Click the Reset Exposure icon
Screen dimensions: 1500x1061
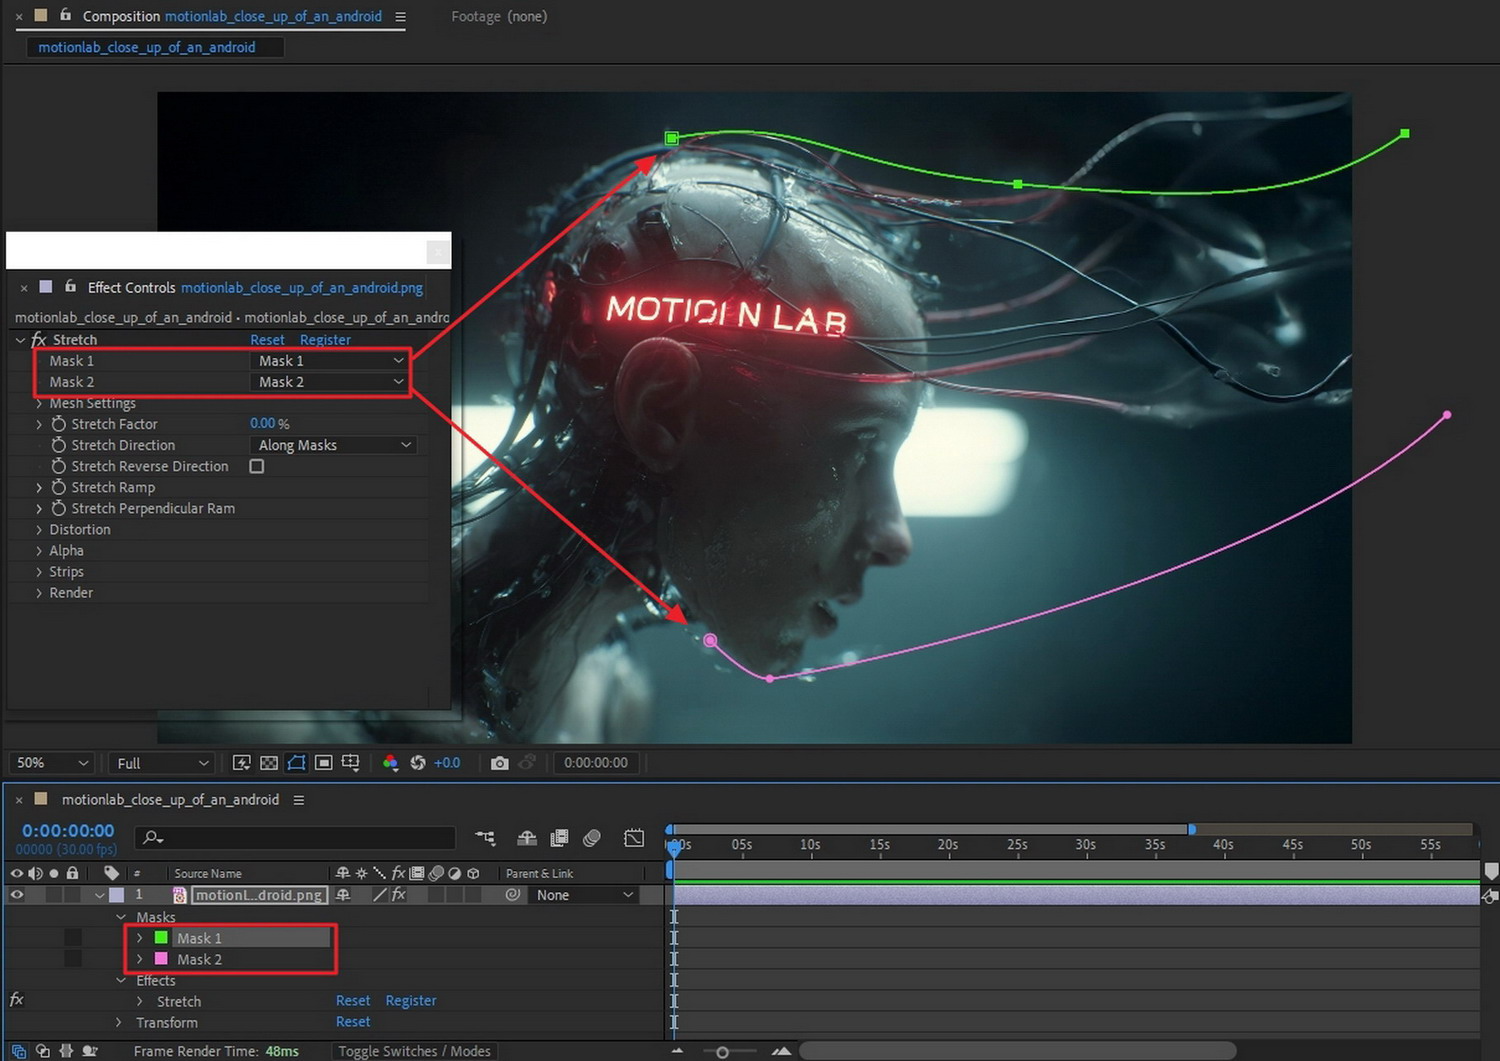[x=418, y=763]
